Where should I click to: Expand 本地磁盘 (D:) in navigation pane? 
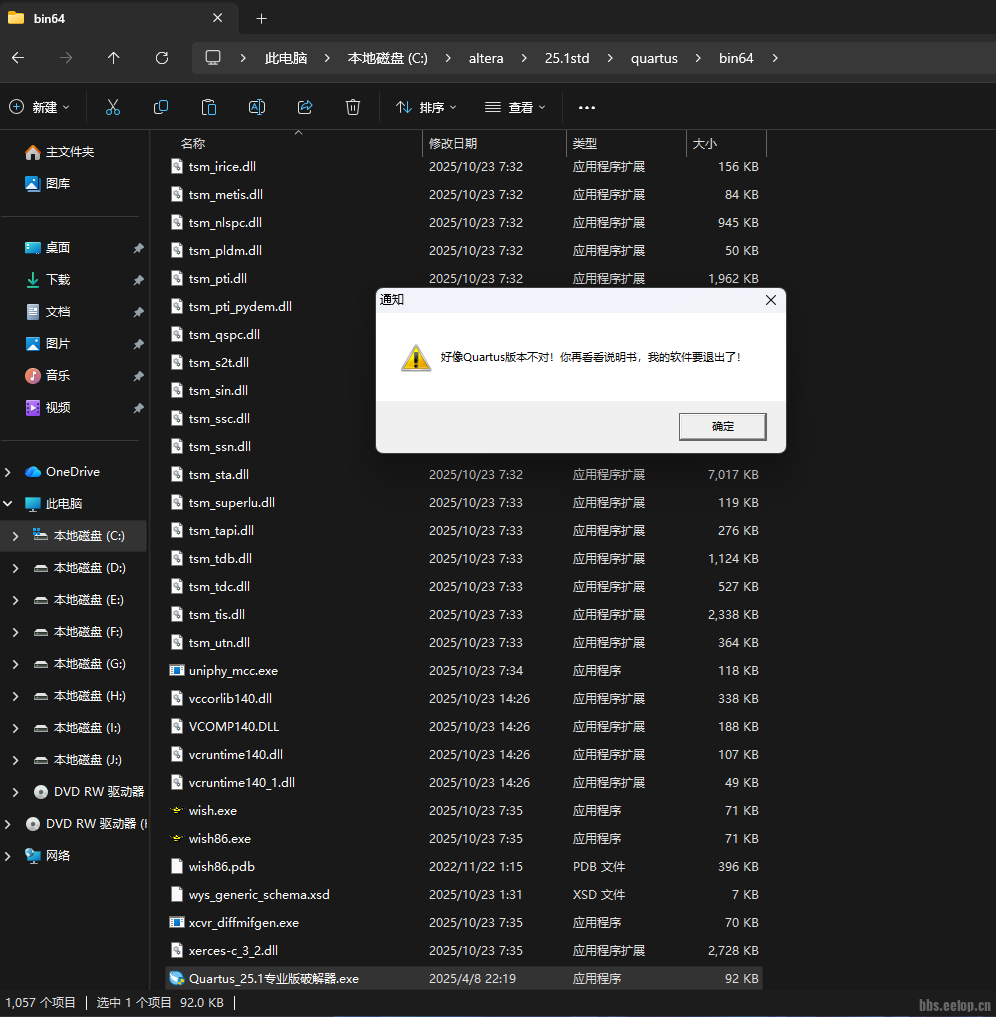click(x=15, y=568)
